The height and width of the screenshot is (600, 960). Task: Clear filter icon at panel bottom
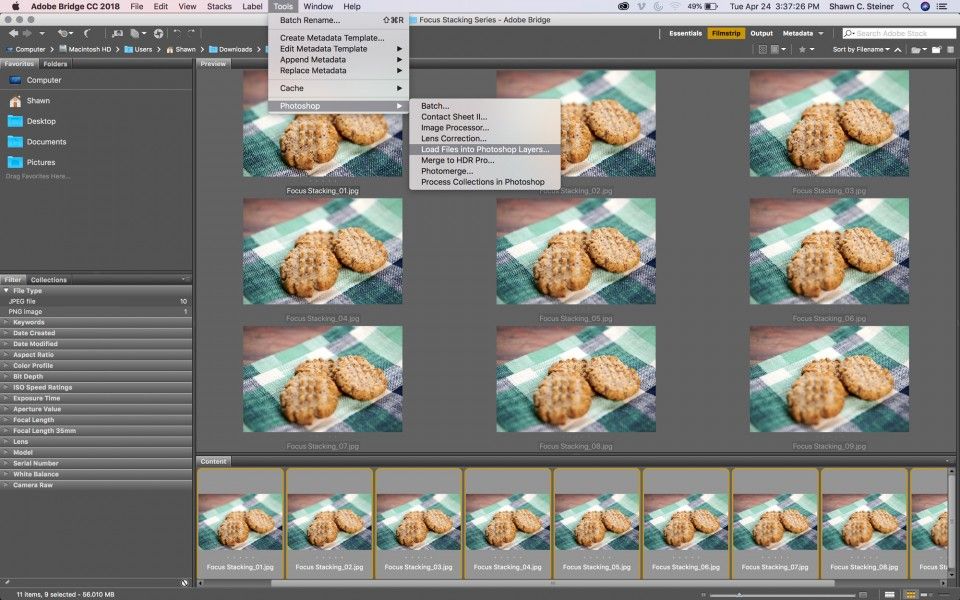(x=185, y=583)
